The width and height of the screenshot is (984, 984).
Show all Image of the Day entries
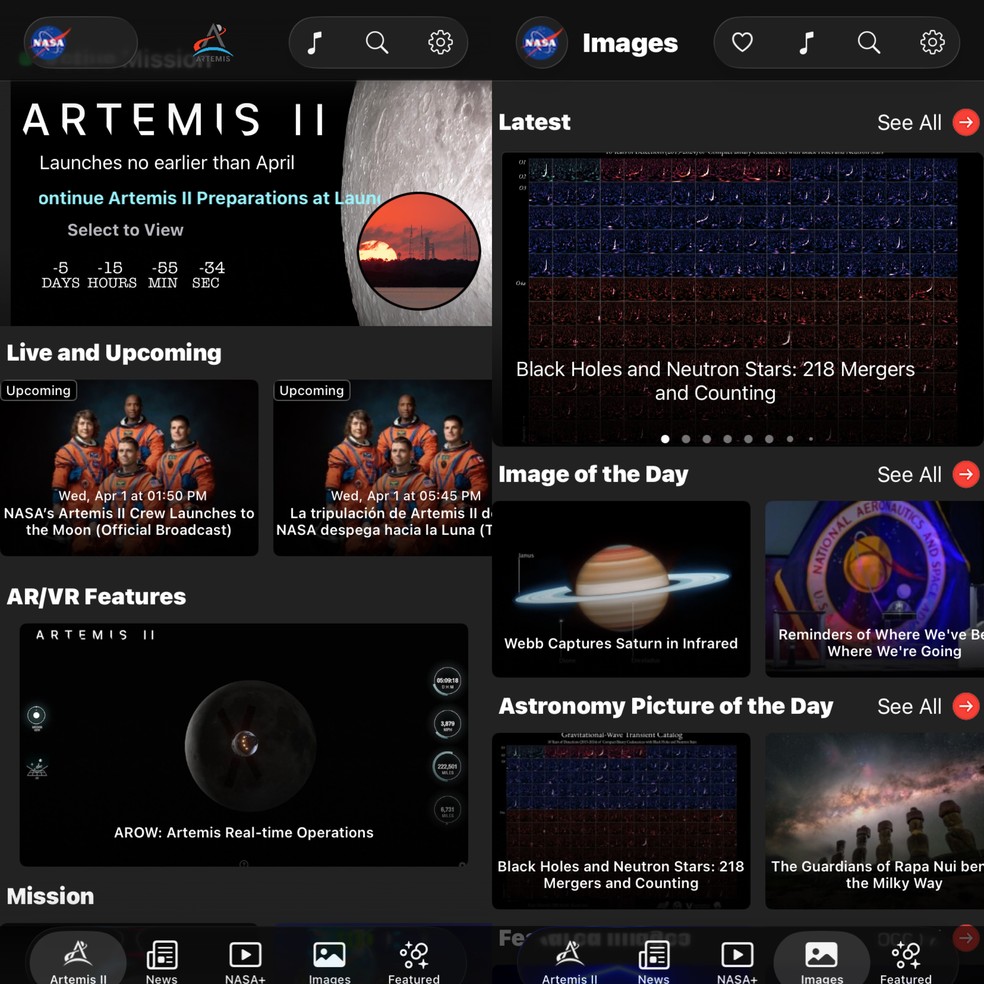tap(909, 474)
